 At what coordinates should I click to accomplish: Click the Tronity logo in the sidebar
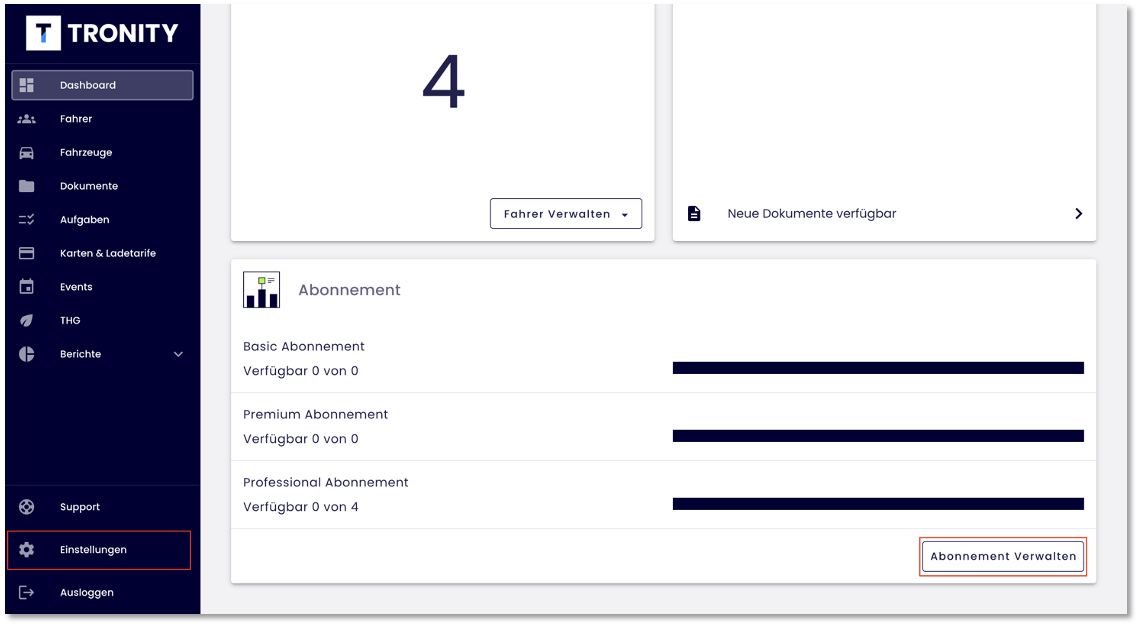point(102,34)
